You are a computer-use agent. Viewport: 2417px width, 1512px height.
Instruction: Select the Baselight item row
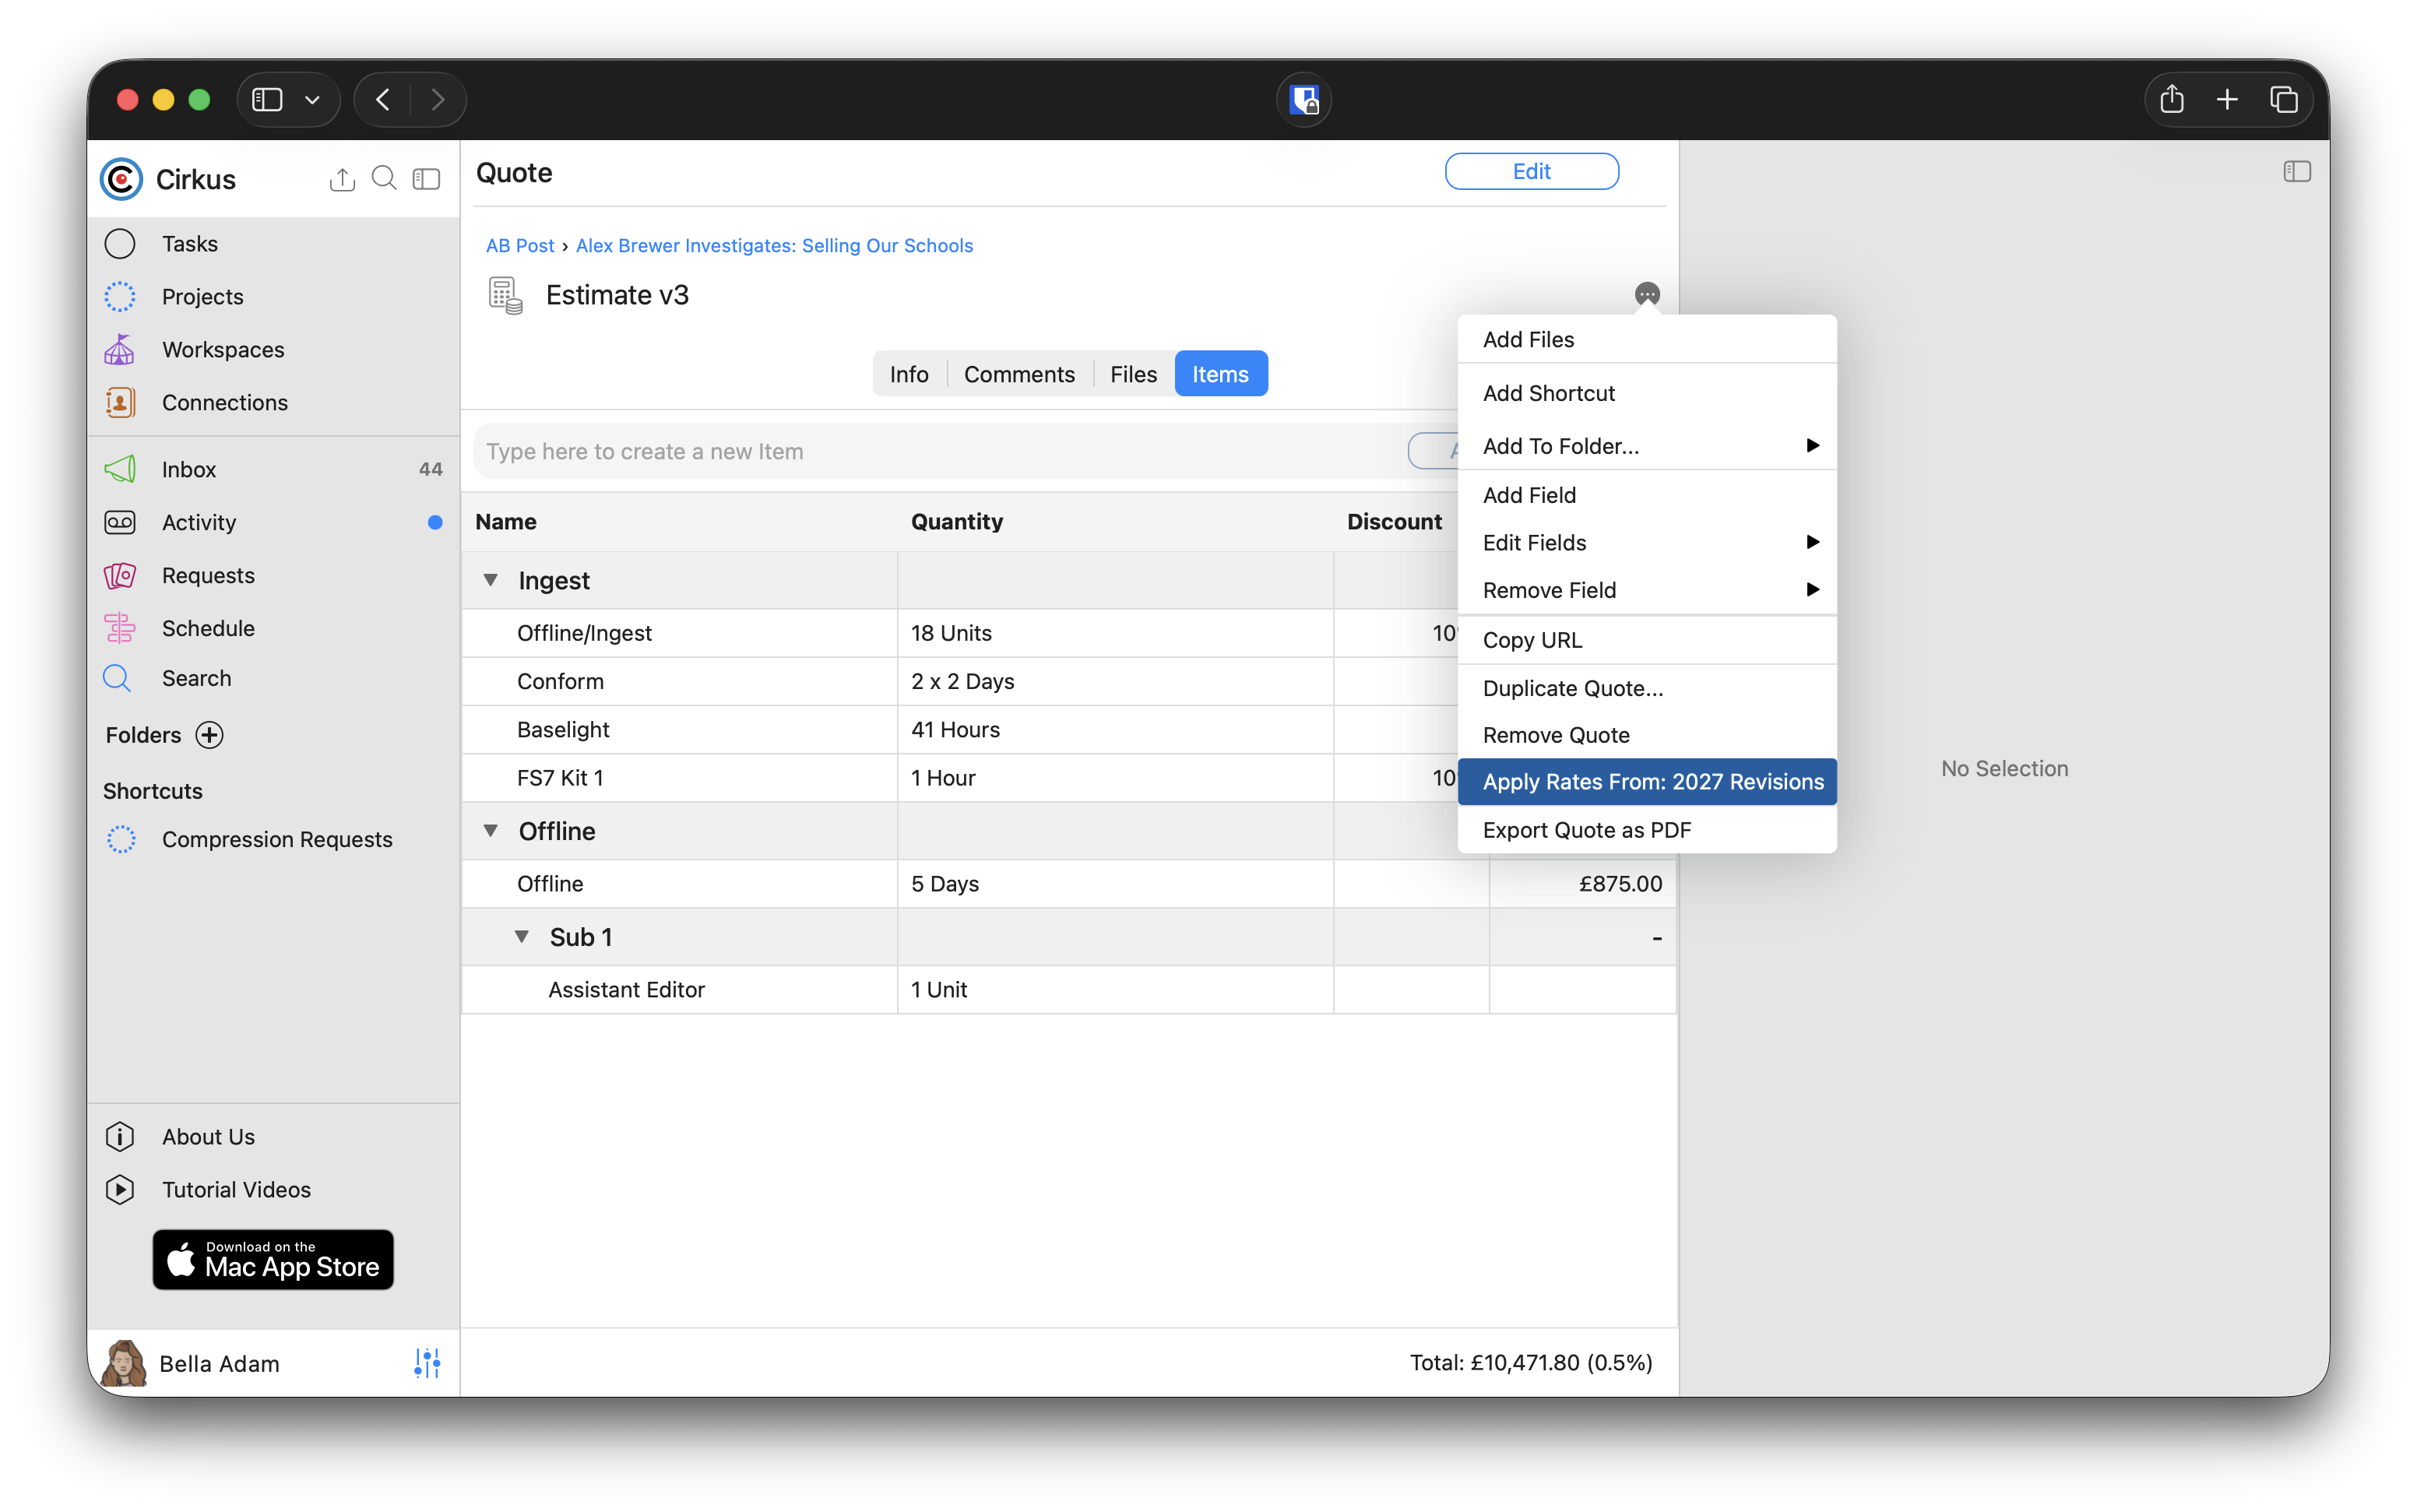click(1069, 730)
